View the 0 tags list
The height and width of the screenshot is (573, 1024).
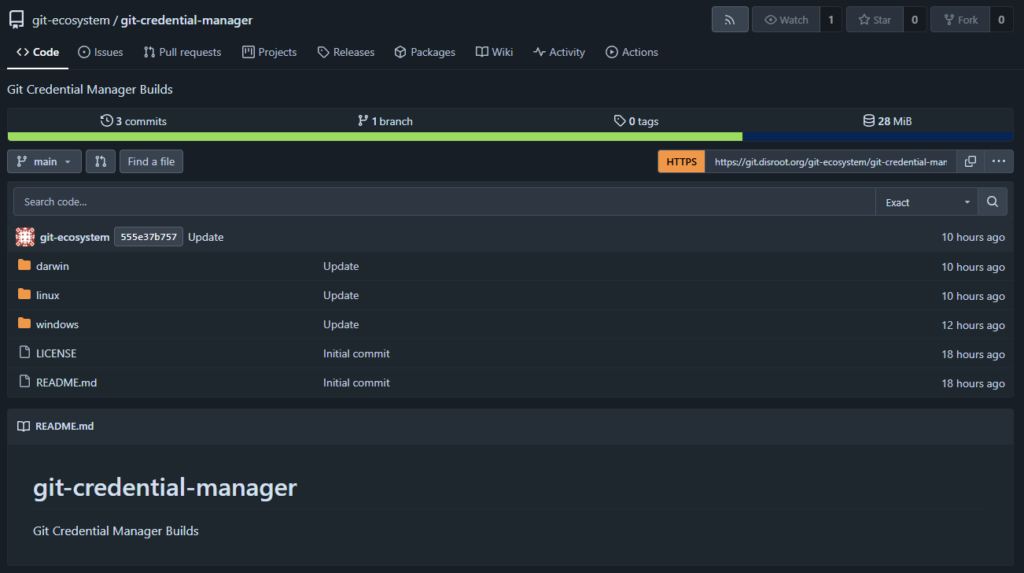[636, 121]
